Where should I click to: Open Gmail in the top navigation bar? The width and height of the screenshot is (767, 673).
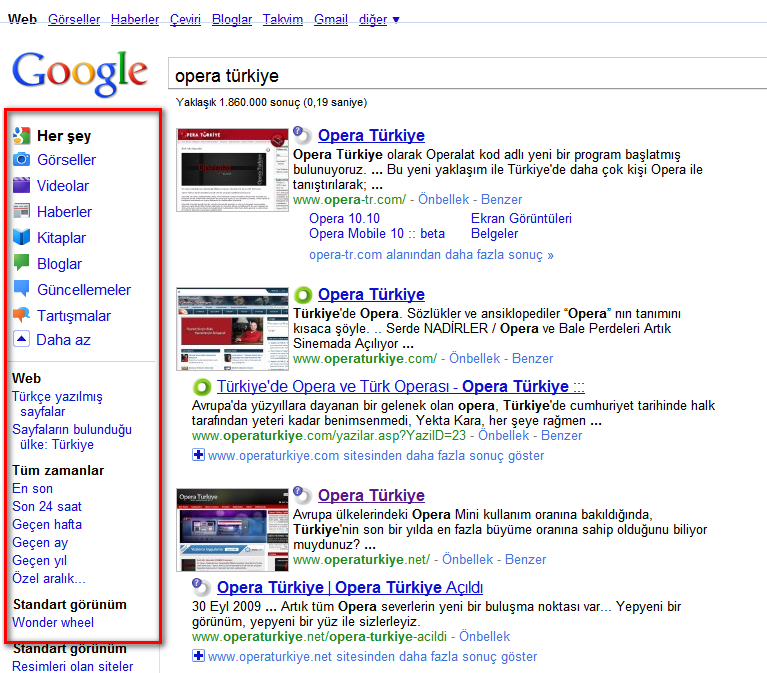331,20
